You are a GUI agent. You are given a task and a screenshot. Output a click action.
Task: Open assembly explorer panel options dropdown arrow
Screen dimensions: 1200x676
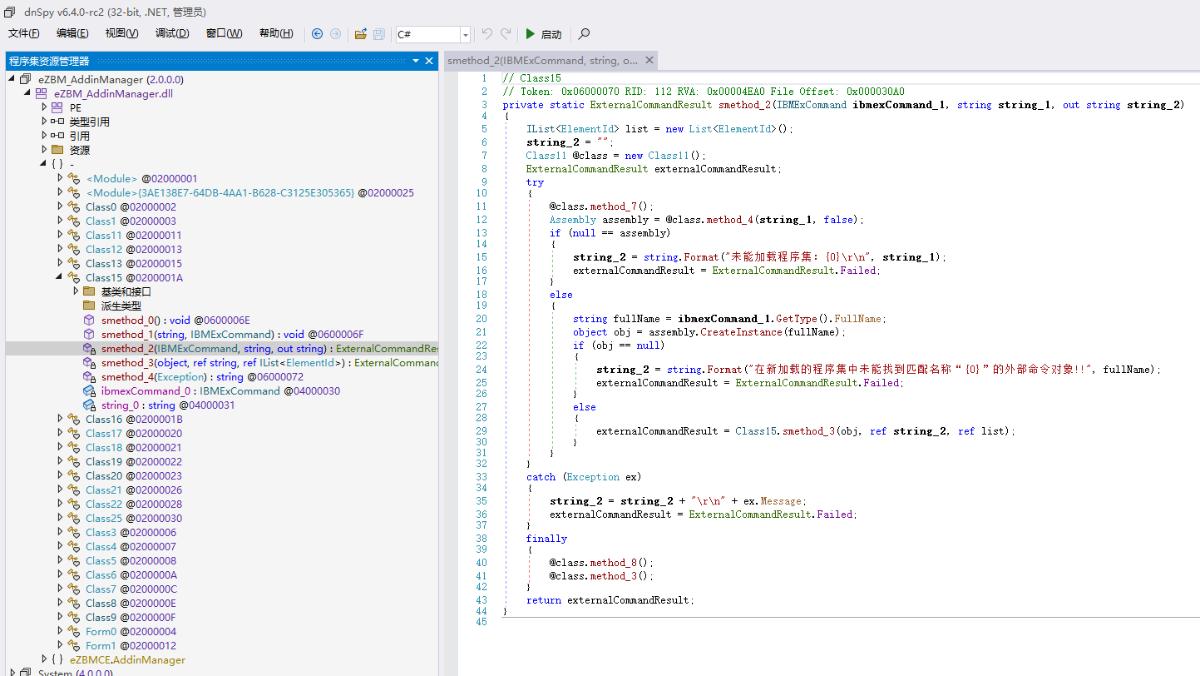coord(416,61)
